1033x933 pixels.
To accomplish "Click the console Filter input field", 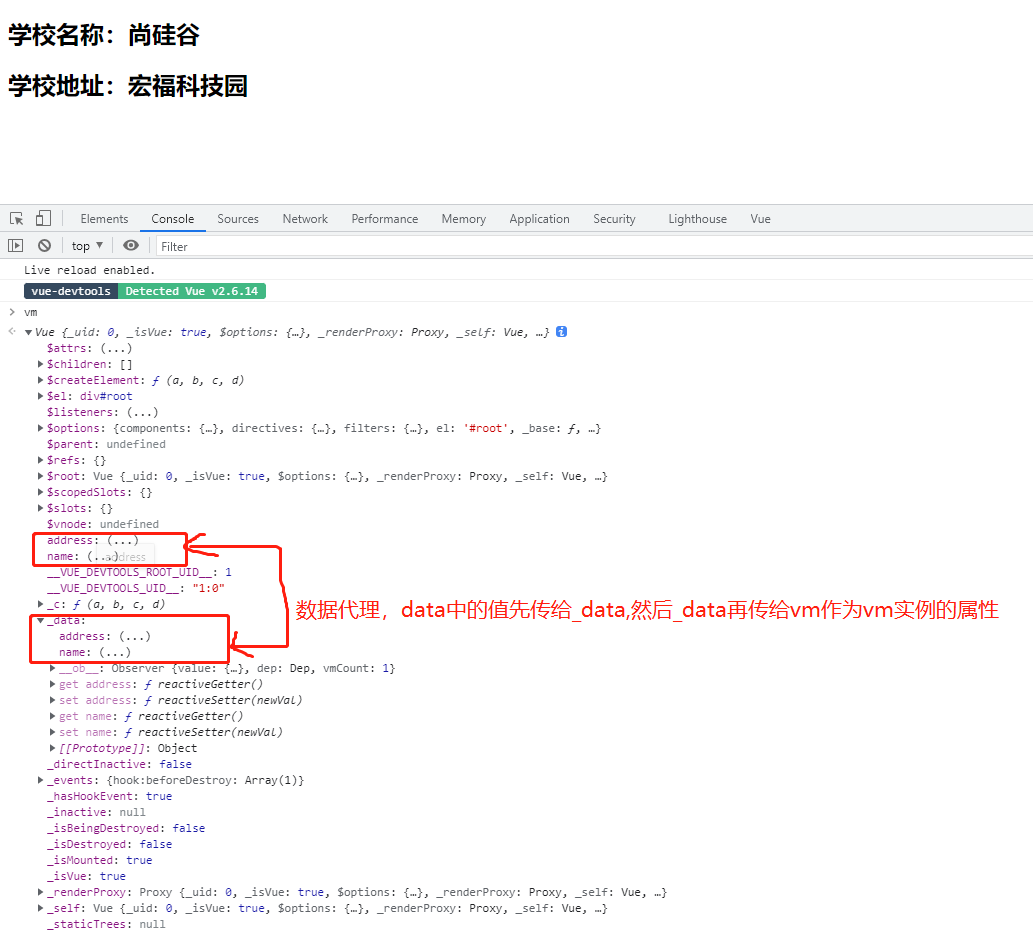I will 593,246.
